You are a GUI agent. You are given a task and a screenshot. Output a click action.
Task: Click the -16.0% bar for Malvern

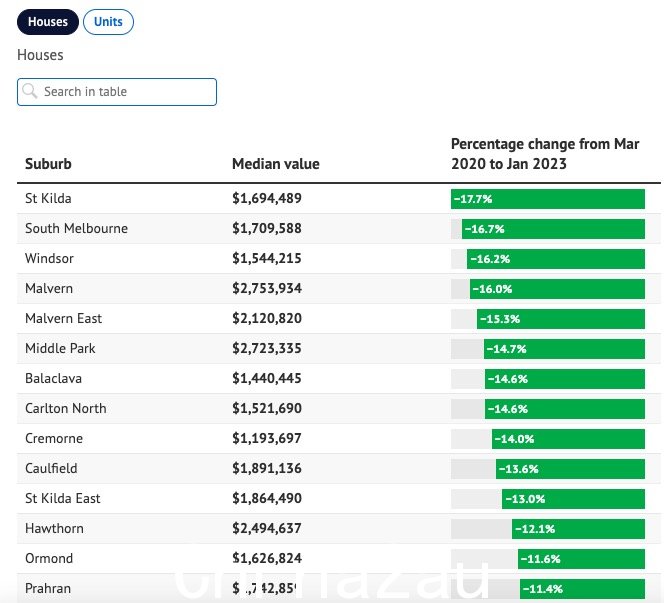[x=557, y=289]
